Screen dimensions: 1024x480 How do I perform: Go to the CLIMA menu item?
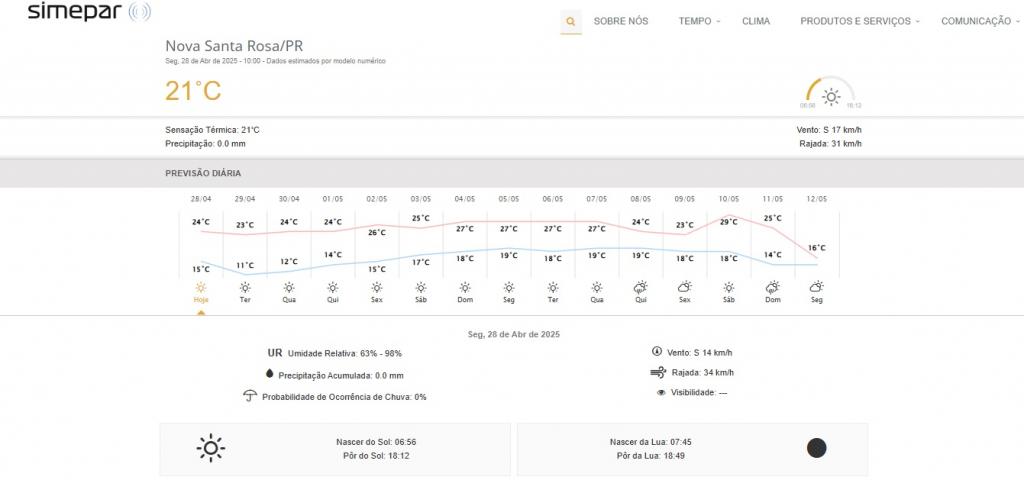coord(756,21)
